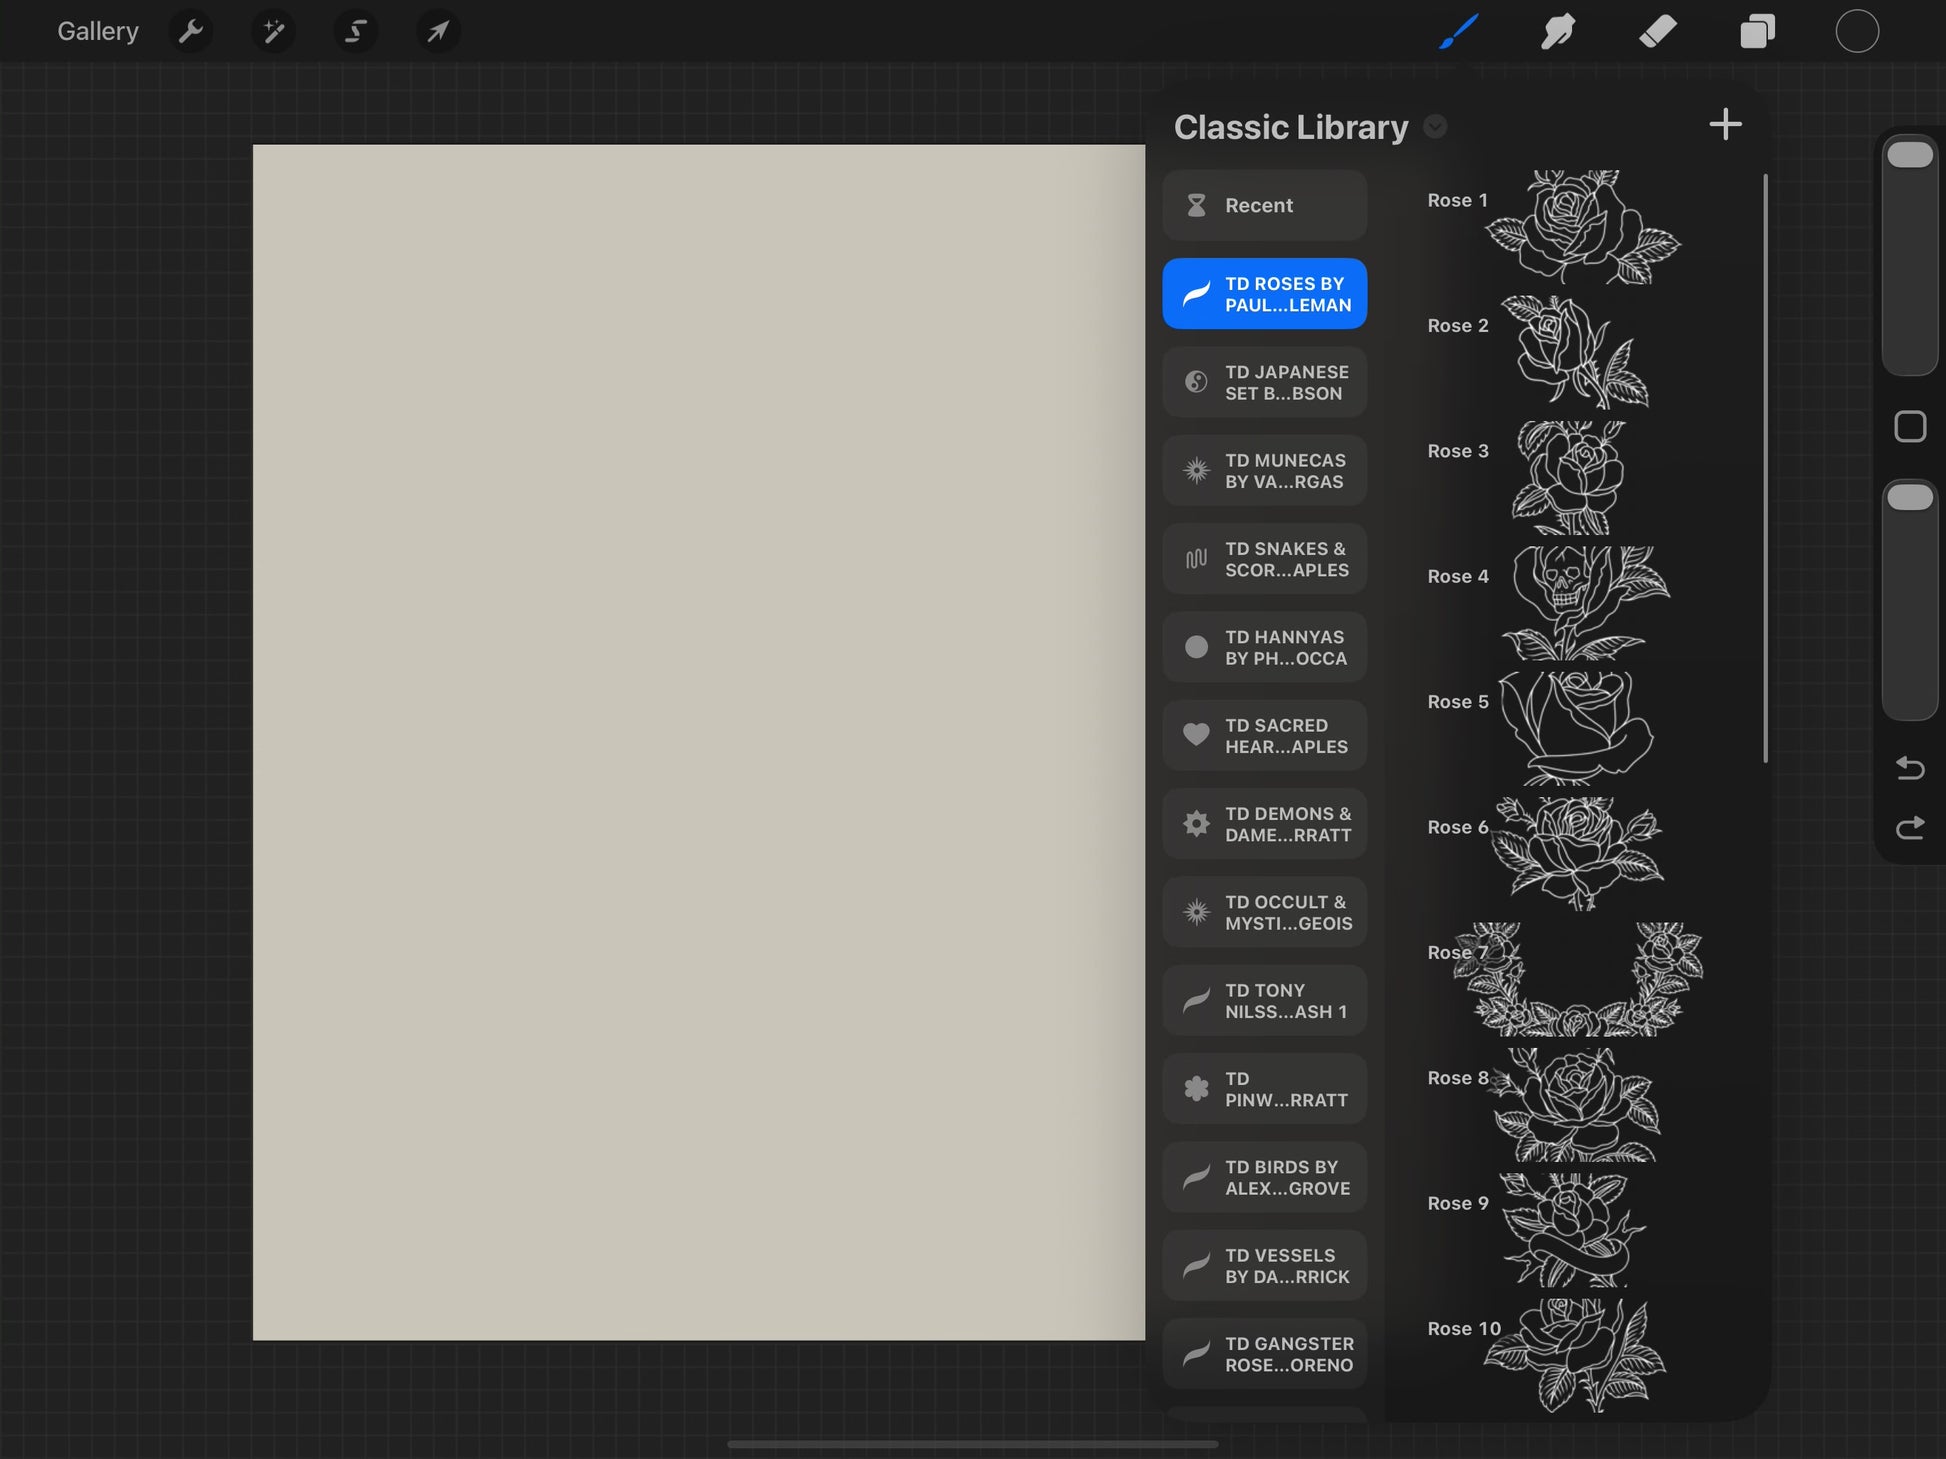The image size is (1946, 1459).
Task: Return to the Gallery
Action: pos(98,32)
